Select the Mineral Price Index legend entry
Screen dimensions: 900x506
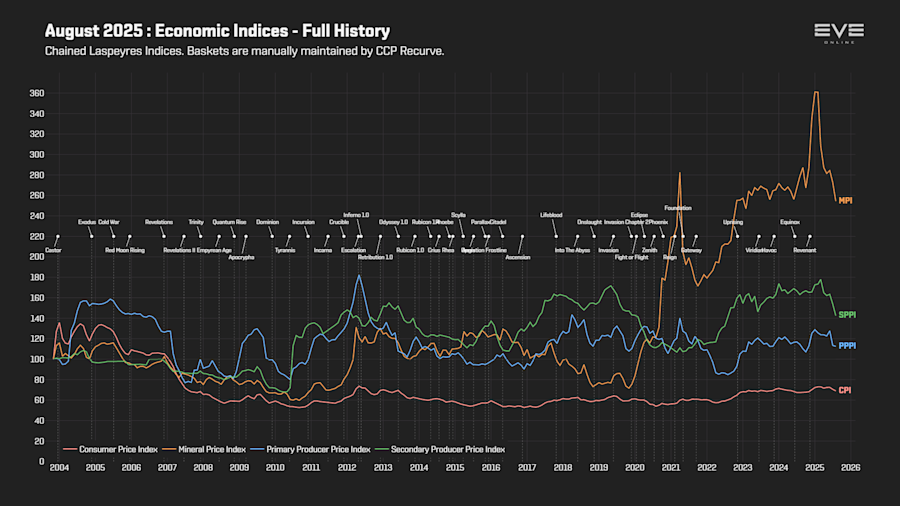pyautogui.click(x=204, y=450)
